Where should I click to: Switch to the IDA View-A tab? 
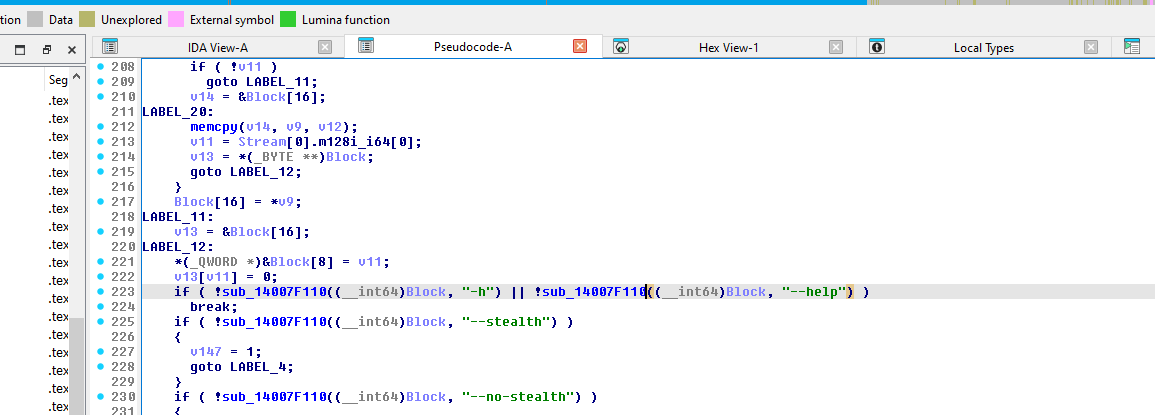tap(218, 47)
